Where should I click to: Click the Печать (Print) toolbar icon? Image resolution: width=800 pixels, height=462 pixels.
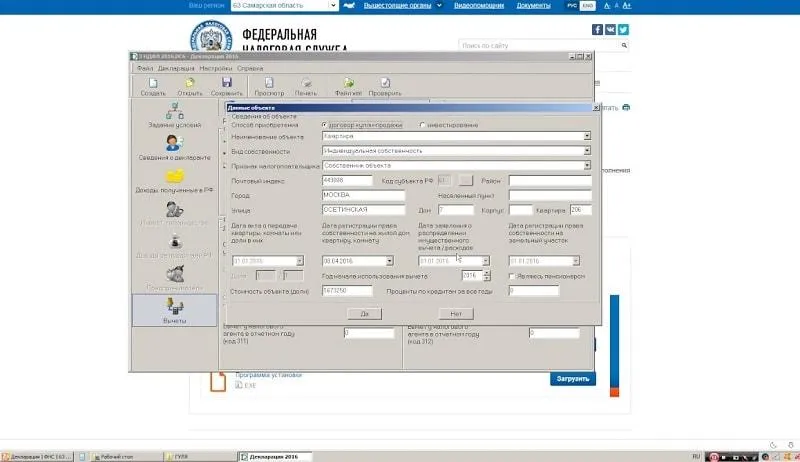[308, 85]
